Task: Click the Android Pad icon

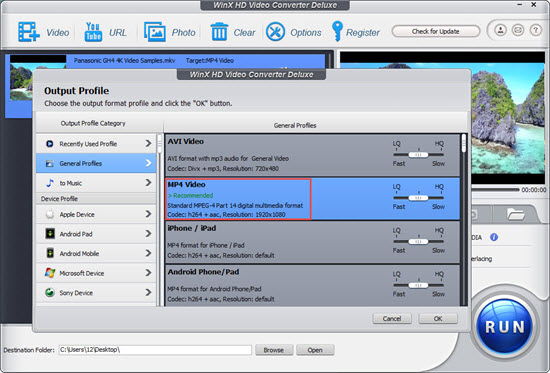Action: (50, 234)
